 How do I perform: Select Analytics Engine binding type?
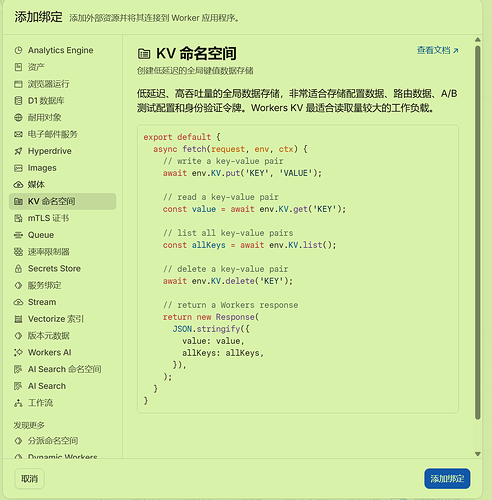tap(63, 50)
